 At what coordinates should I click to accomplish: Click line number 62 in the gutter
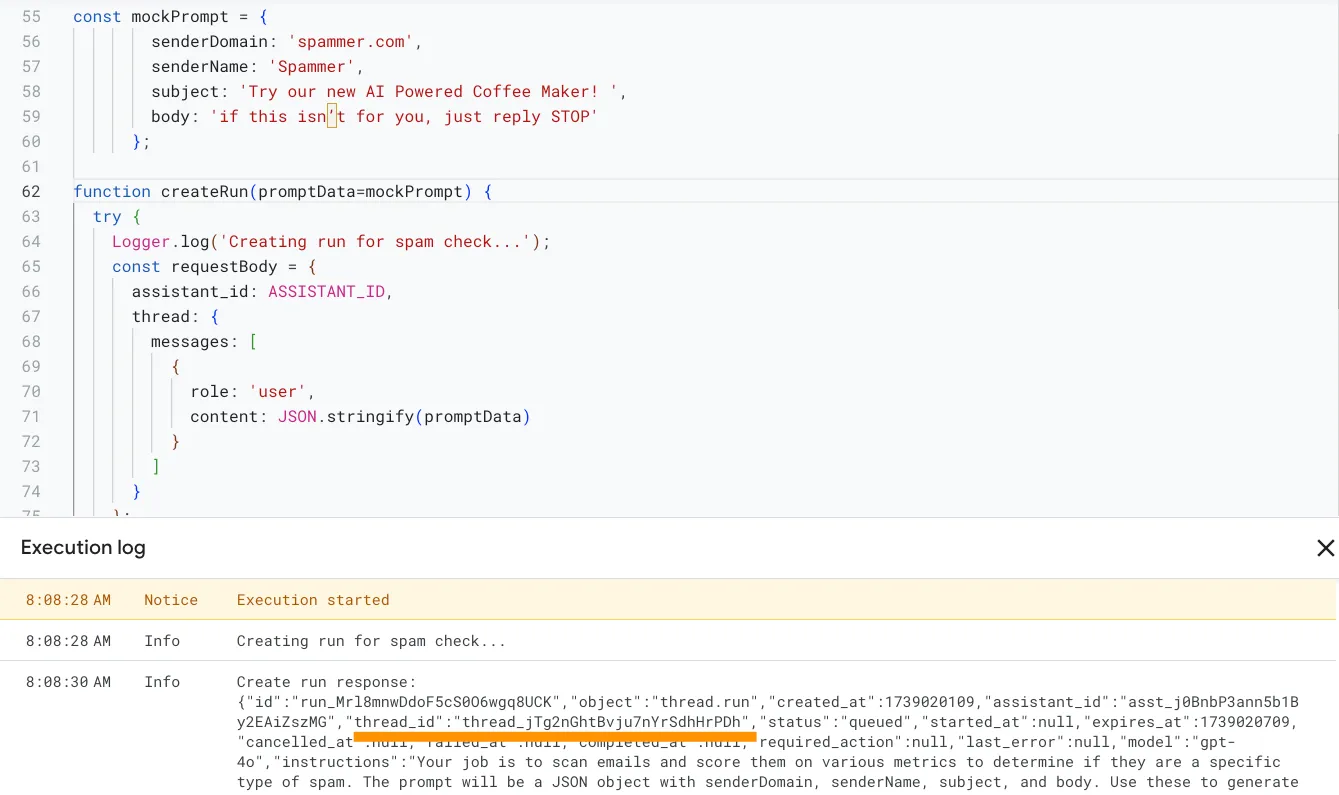(30, 191)
